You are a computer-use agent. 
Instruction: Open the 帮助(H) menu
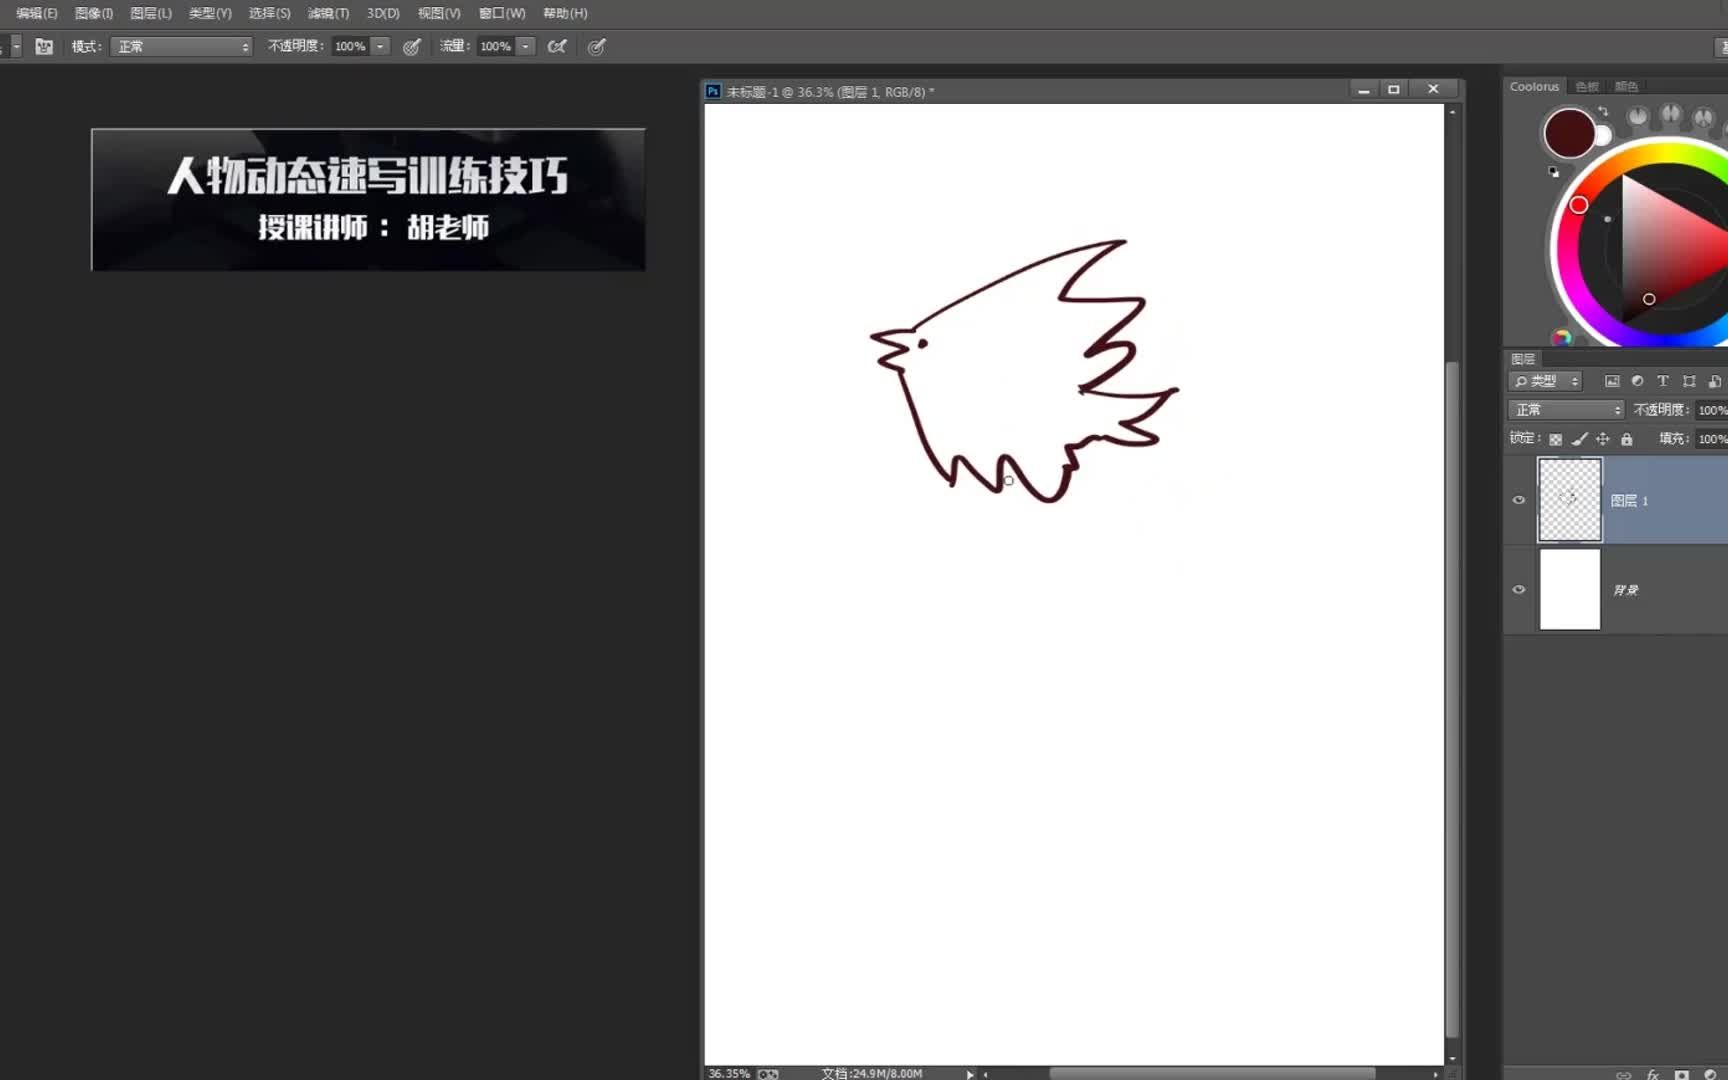coord(565,13)
